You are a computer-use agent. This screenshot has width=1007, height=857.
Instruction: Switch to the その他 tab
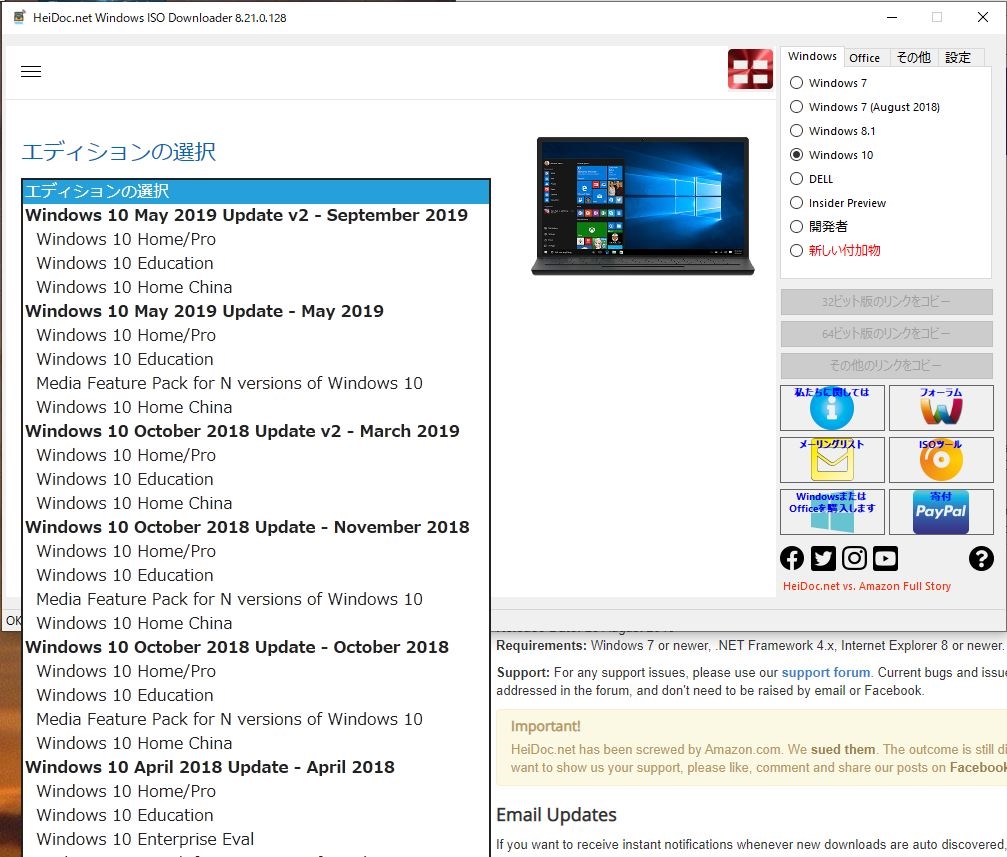(913, 58)
